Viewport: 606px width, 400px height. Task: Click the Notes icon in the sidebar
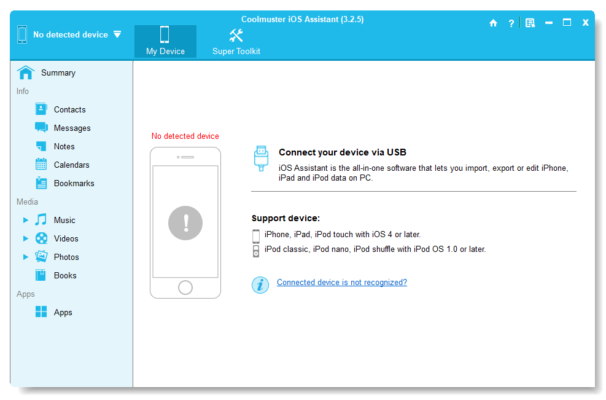pyautogui.click(x=41, y=146)
